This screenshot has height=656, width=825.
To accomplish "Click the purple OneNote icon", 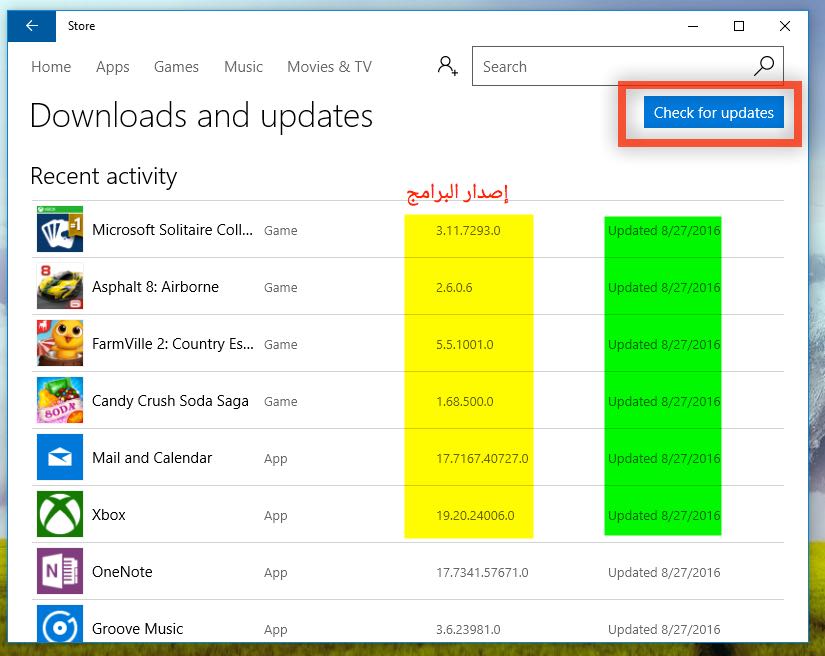I will (60, 572).
